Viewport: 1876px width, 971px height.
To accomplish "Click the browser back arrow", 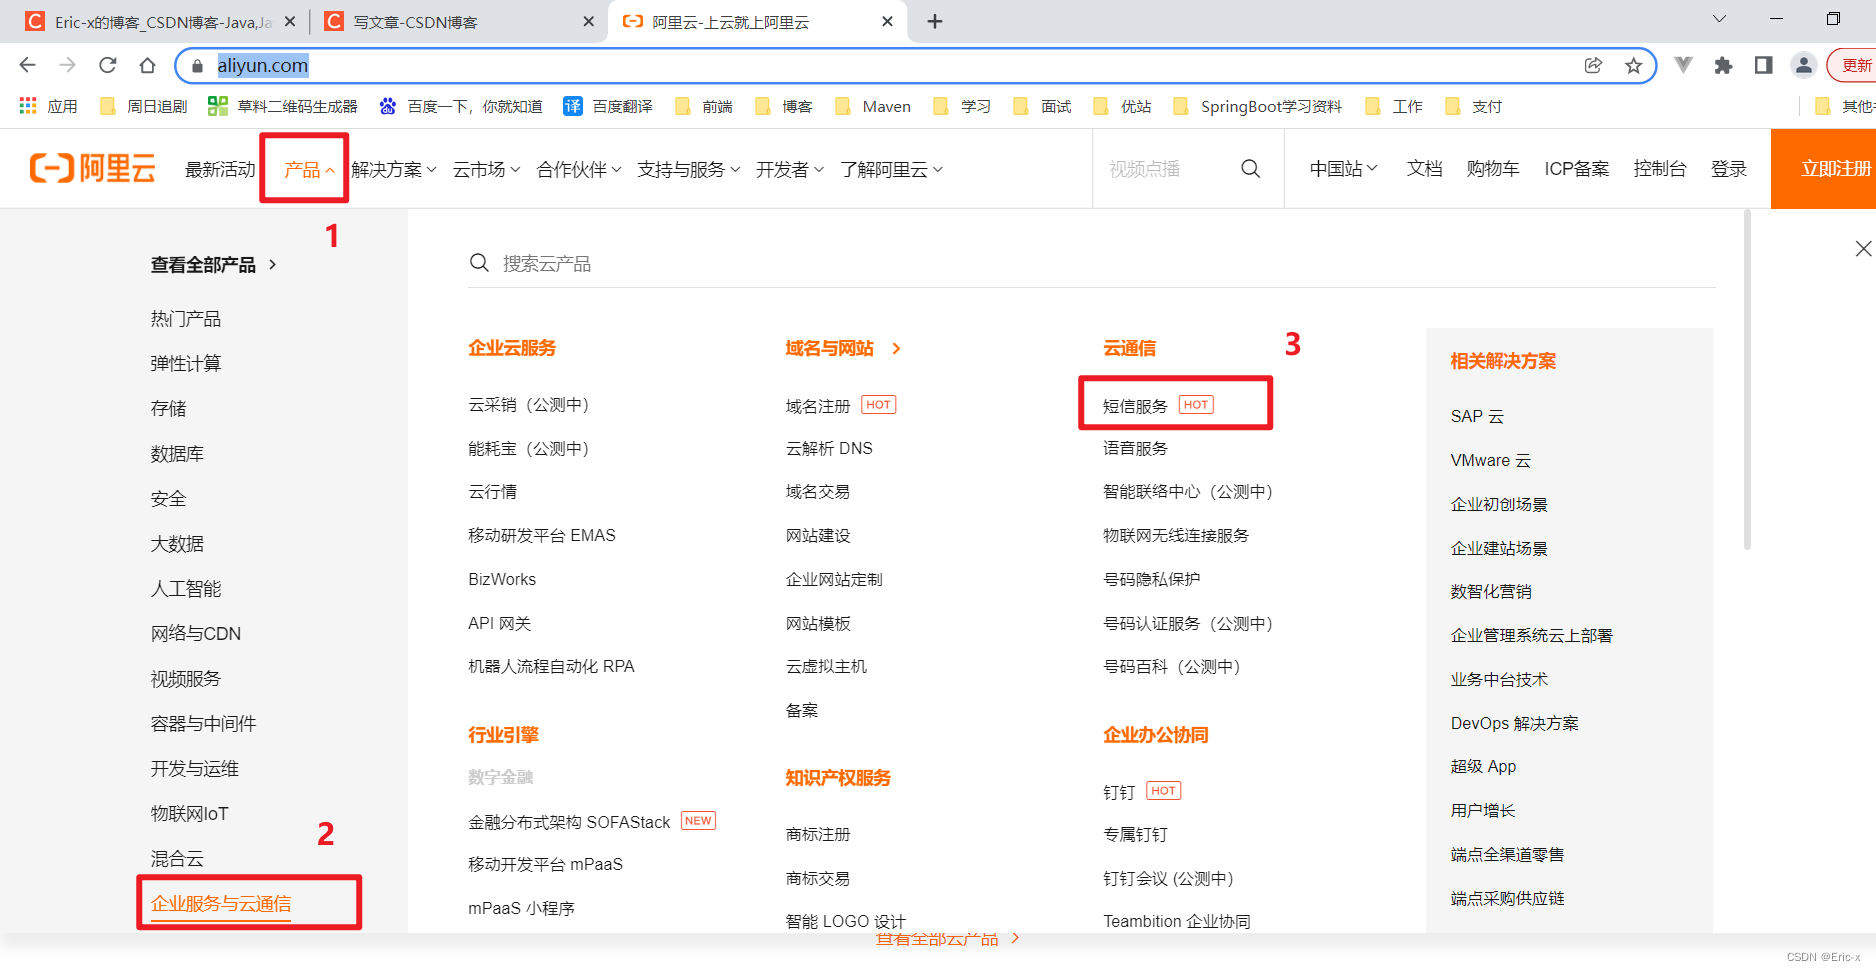I will coord(27,65).
